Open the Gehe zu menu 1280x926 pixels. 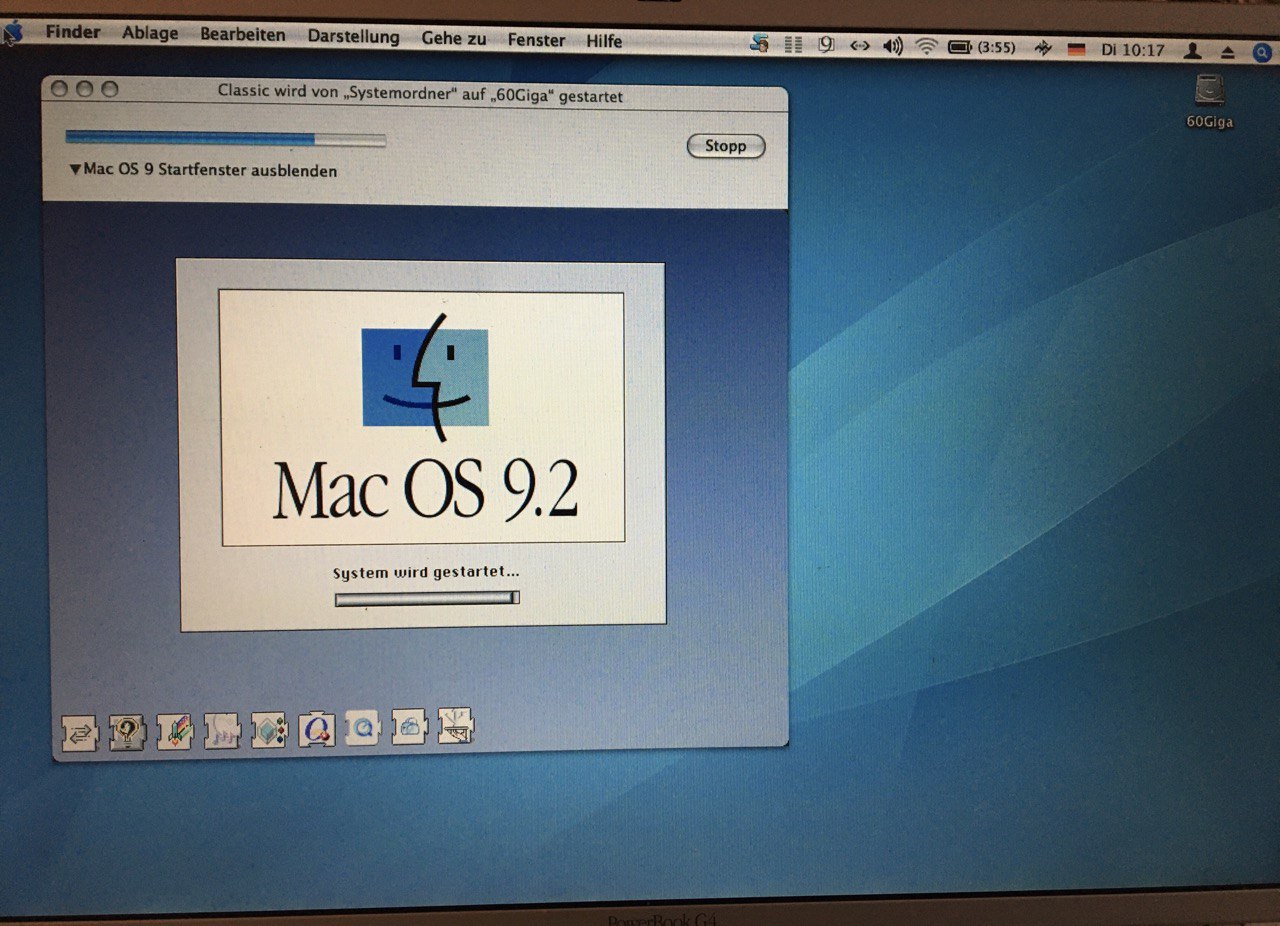point(453,39)
